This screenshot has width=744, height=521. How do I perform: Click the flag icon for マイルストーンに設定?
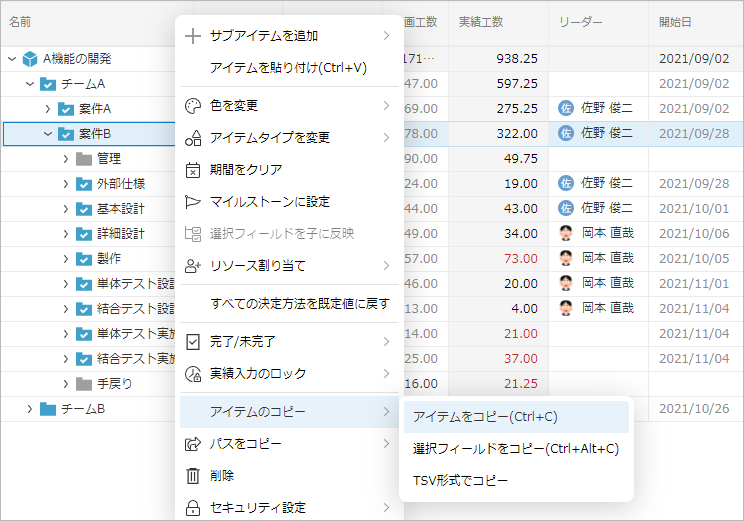point(194,202)
